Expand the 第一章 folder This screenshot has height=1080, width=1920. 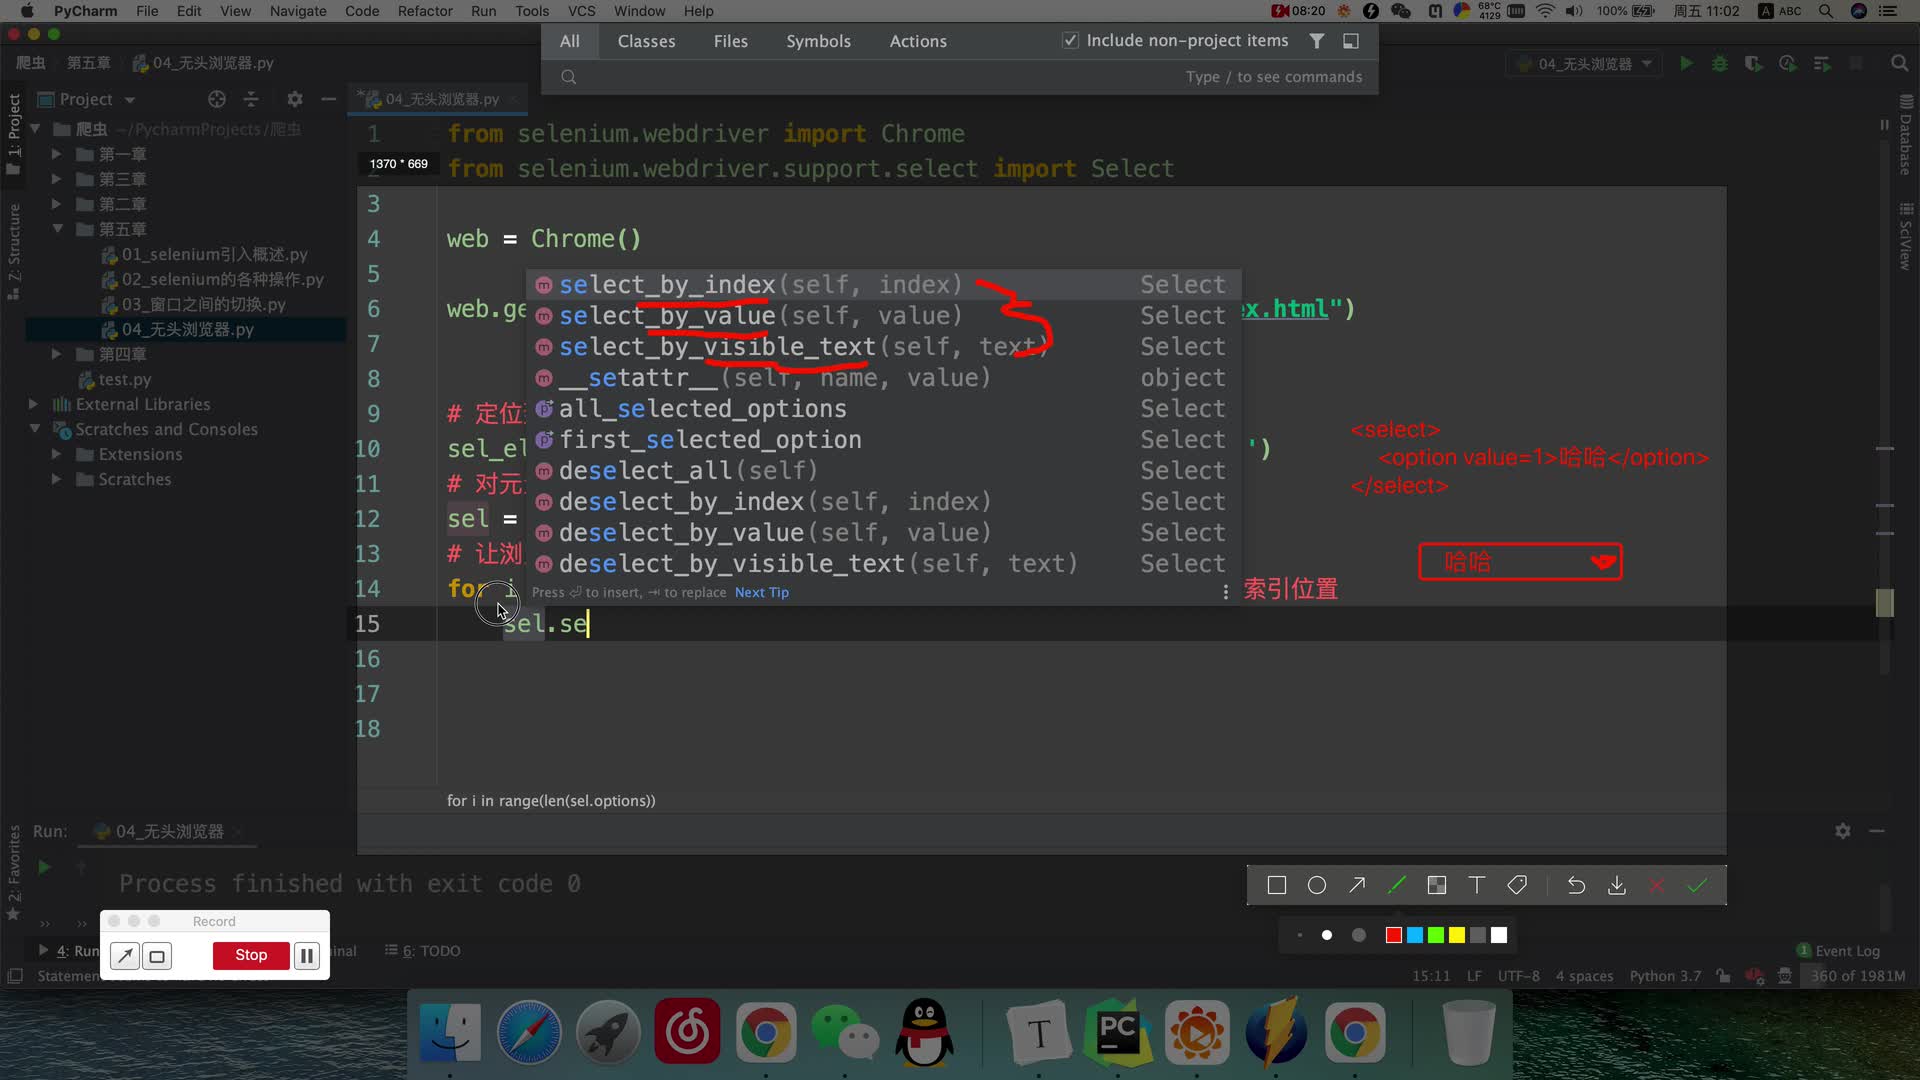point(56,154)
